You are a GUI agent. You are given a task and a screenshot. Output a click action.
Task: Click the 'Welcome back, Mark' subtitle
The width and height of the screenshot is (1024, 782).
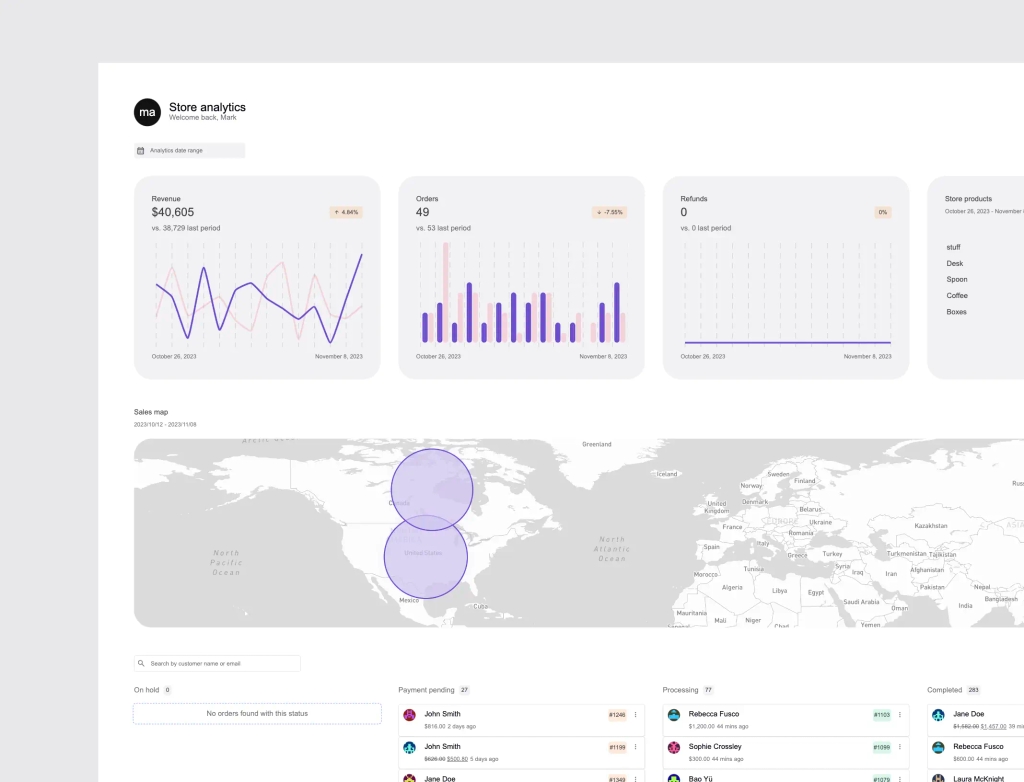(202, 118)
